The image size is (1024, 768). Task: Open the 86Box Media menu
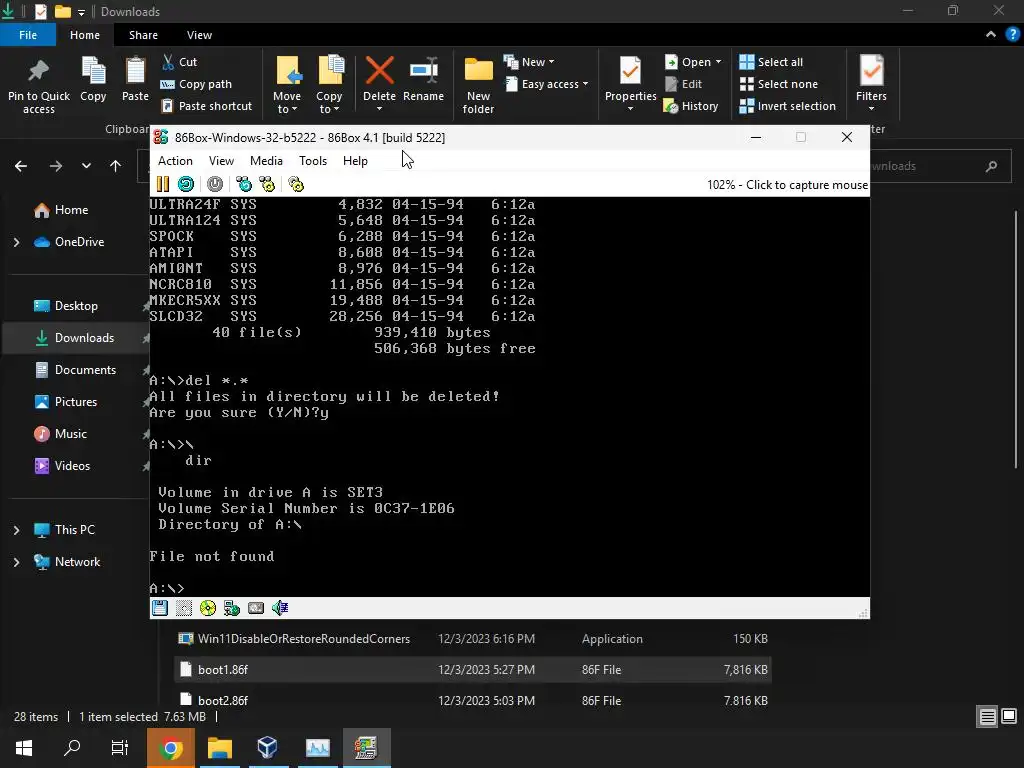[x=266, y=161]
